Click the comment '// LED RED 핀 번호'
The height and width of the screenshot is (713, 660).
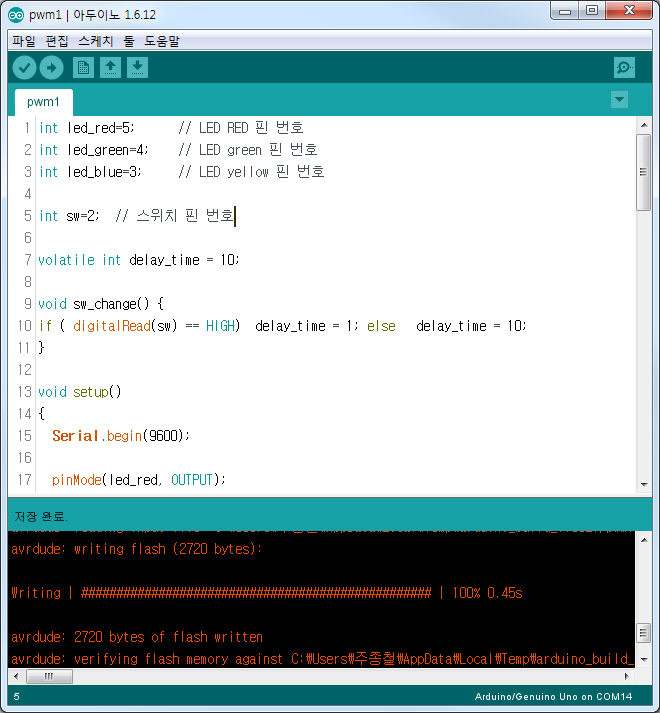(x=241, y=128)
